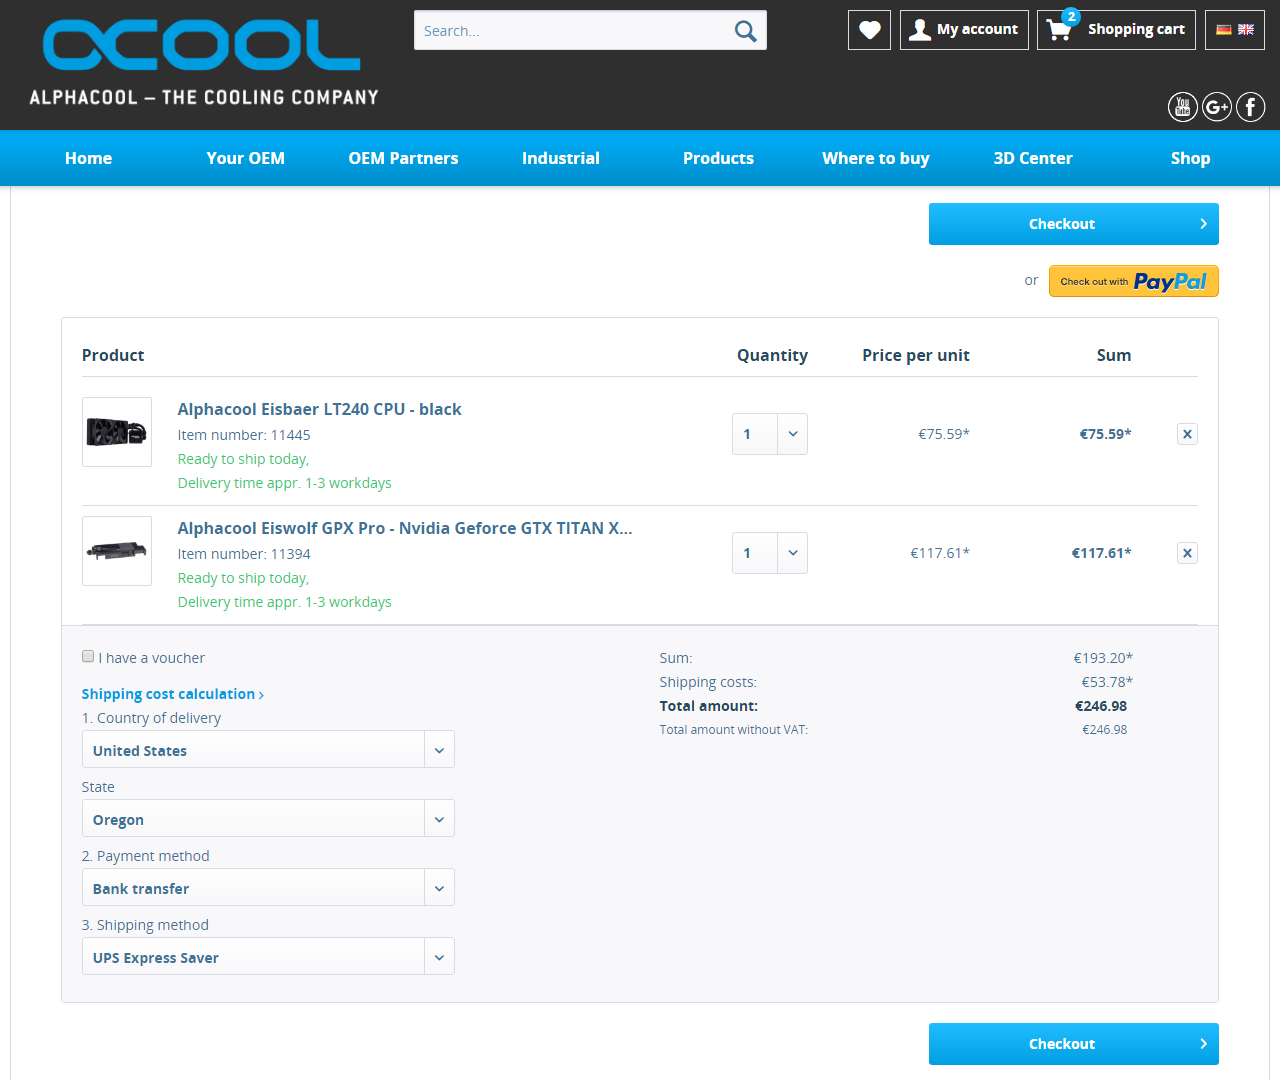The image size is (1280, 1080).
Task: Tick the 'I have a voucher' checkbox
Action: pyautogui.click(x=88, y=657)
